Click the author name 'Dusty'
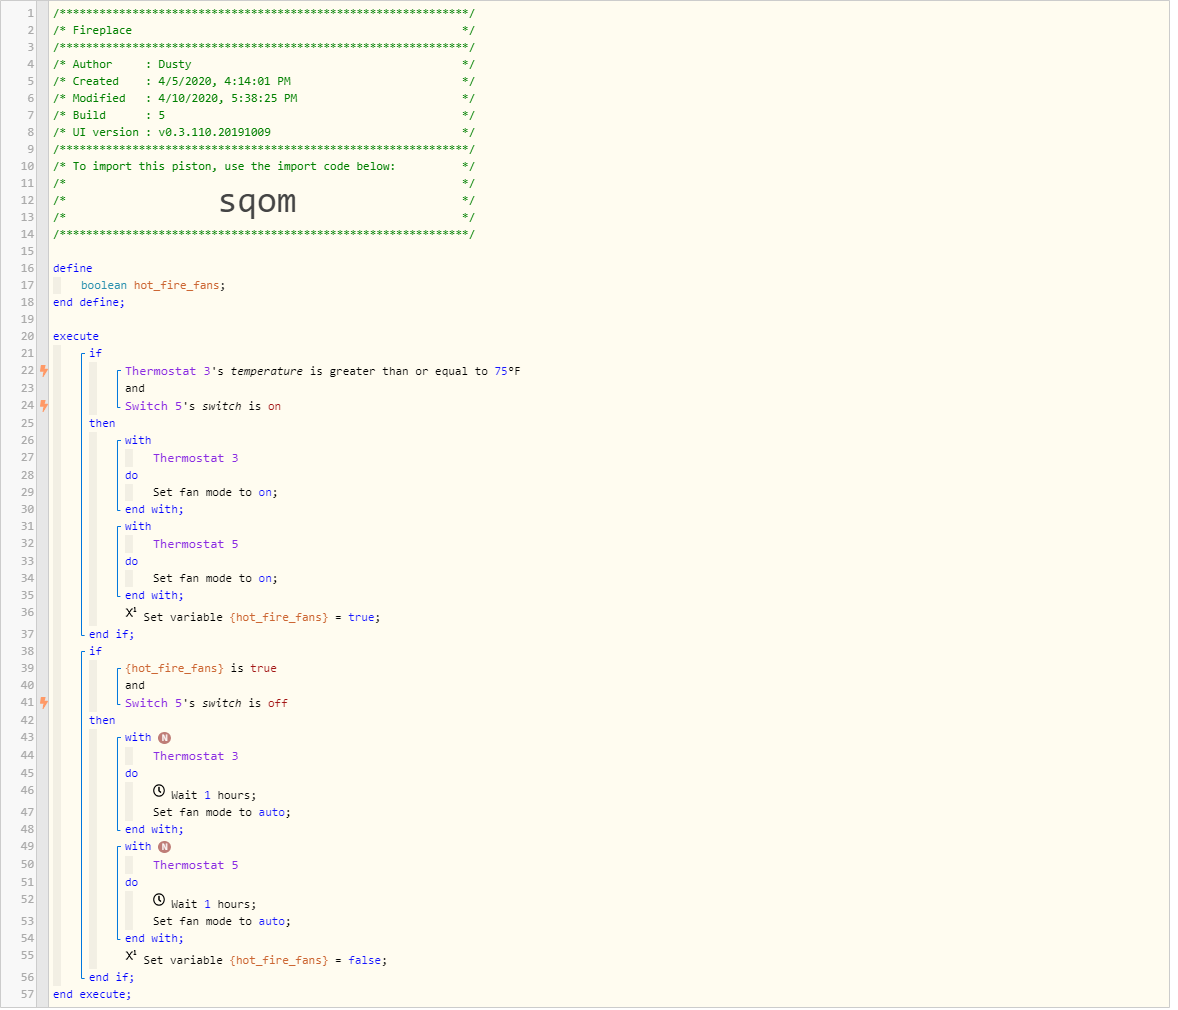 tap(174, 65)
